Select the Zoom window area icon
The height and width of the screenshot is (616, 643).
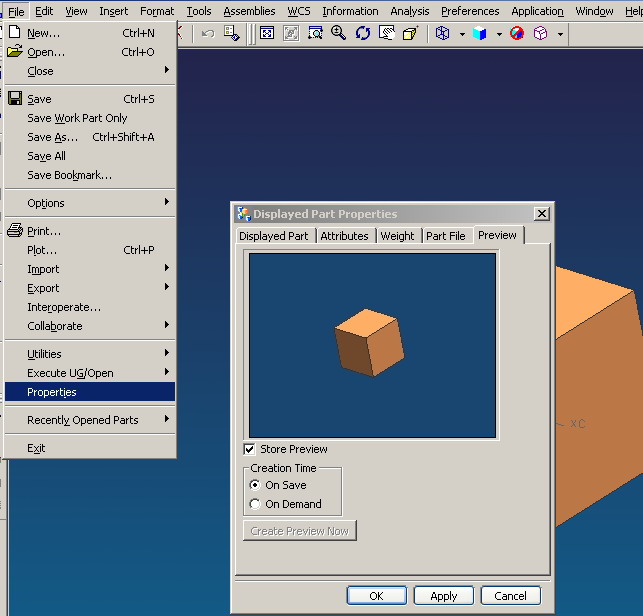coord(315,33)
